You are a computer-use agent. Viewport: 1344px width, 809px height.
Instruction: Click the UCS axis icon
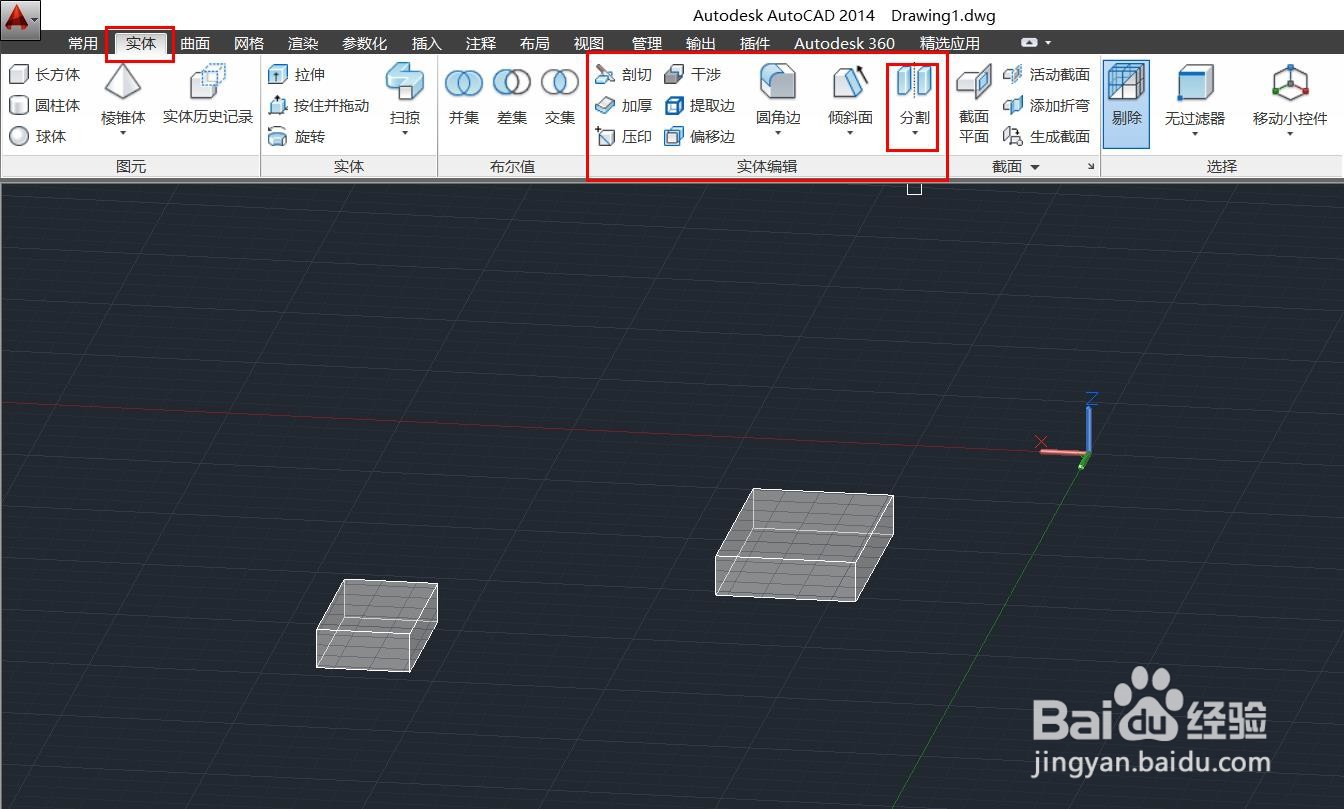point(1069,432)
